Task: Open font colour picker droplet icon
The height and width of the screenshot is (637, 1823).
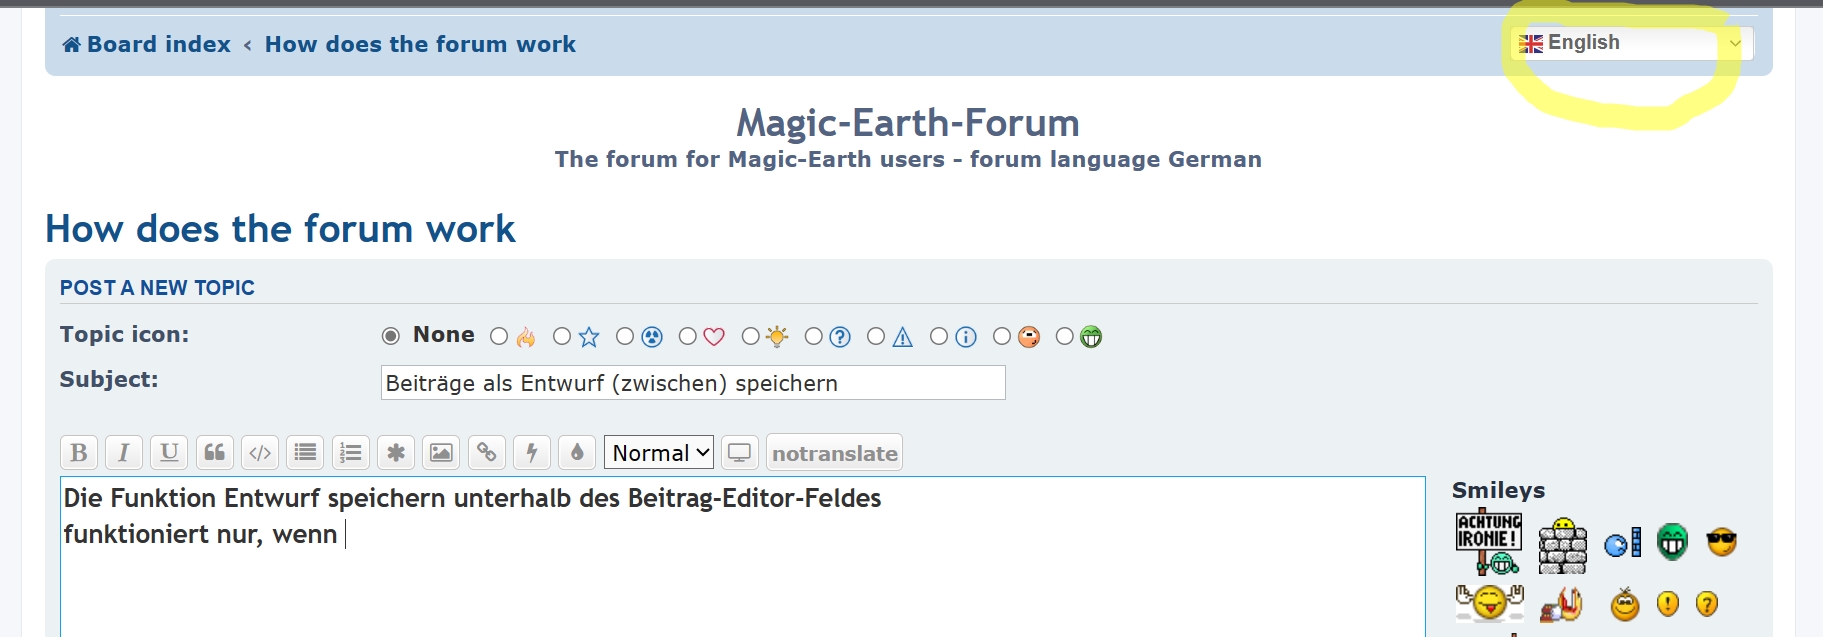Action: coord(577,453)
